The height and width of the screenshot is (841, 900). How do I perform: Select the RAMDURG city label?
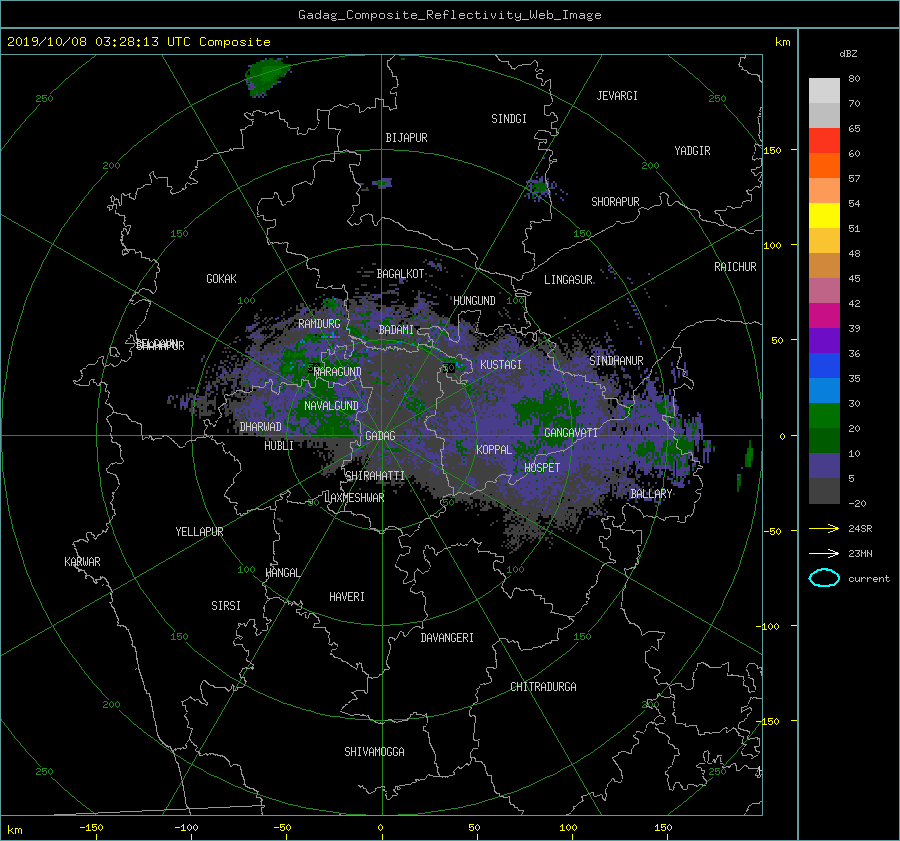pos(319,324)
